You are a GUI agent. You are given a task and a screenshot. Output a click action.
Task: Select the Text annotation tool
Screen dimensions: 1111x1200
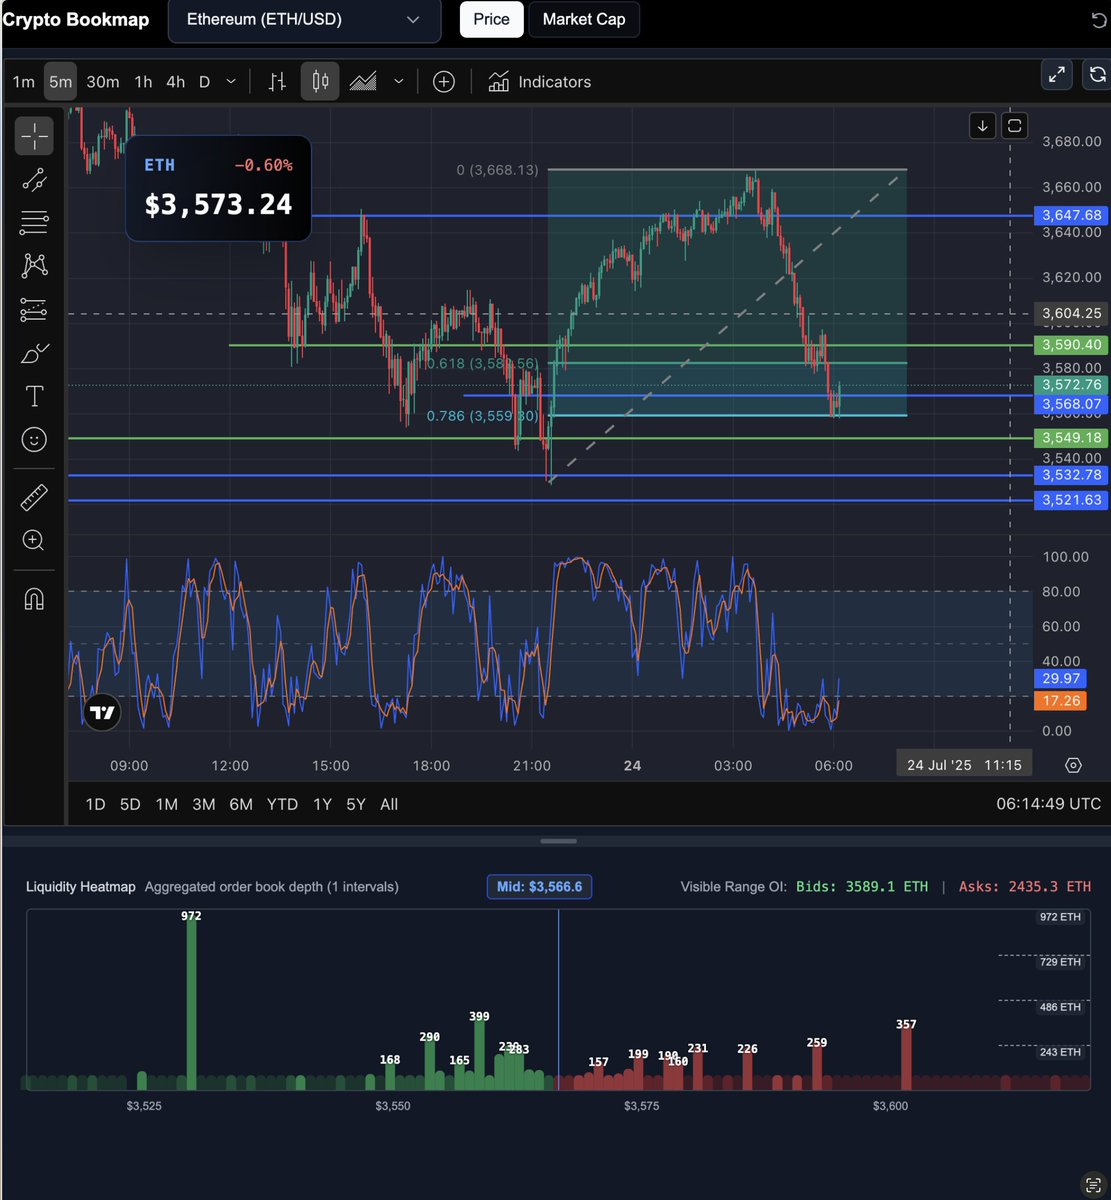click(x=34, y=396)
